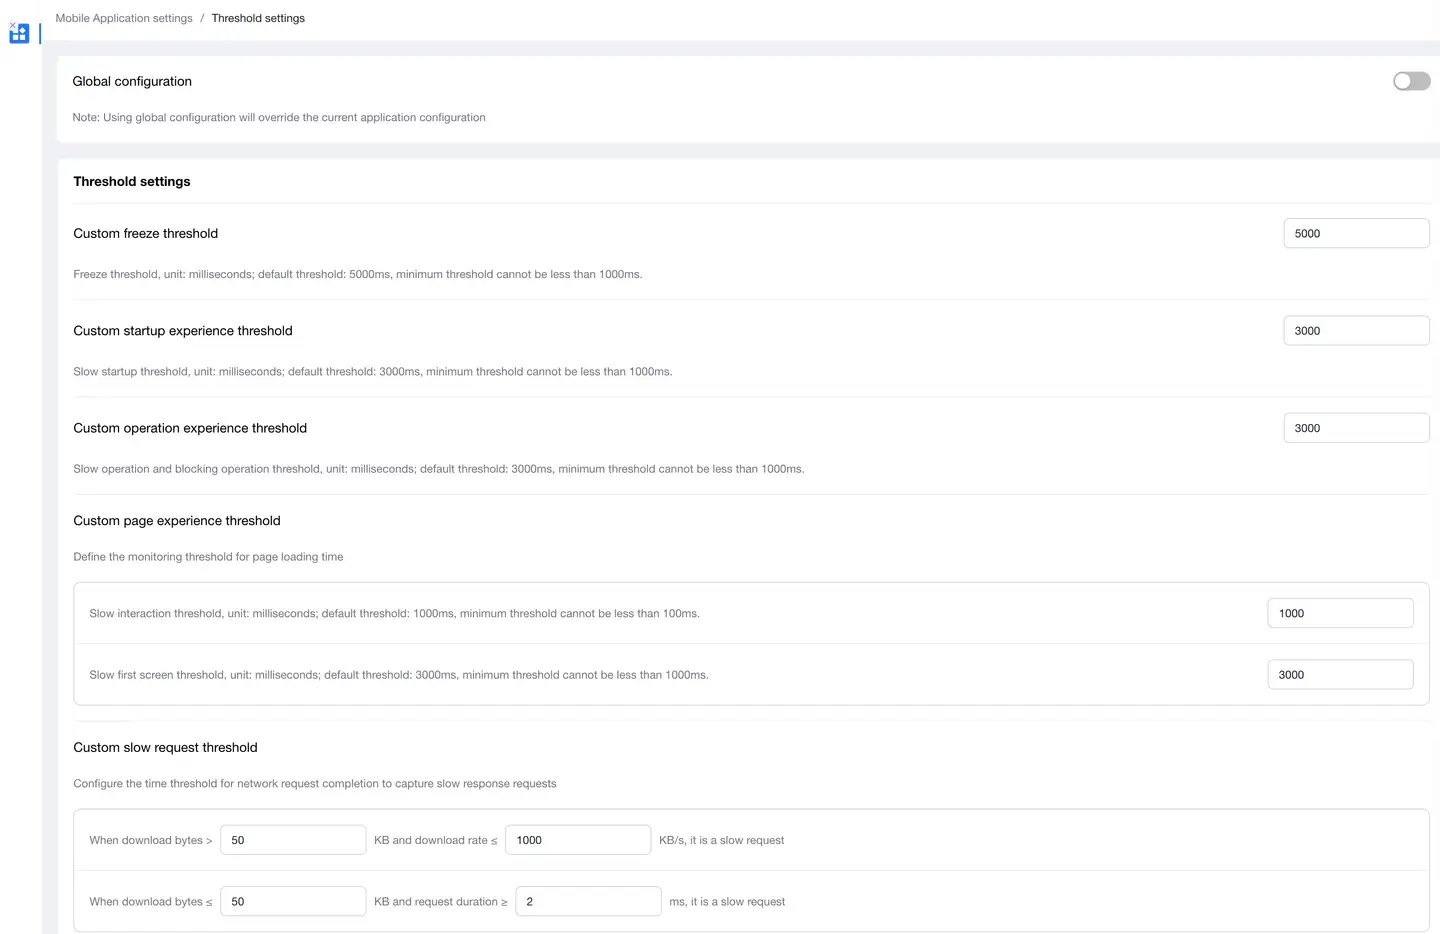The height and width of the screenshot is (934, 1440).
Task: Click the Custom page experience threshold label
Action: (177, 521)
